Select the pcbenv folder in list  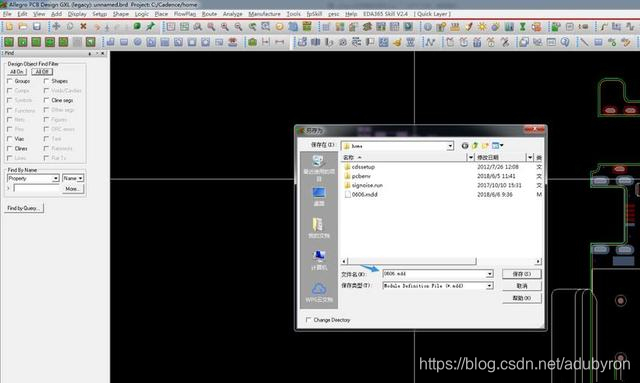pyautogui.click(x=358, y=176)
